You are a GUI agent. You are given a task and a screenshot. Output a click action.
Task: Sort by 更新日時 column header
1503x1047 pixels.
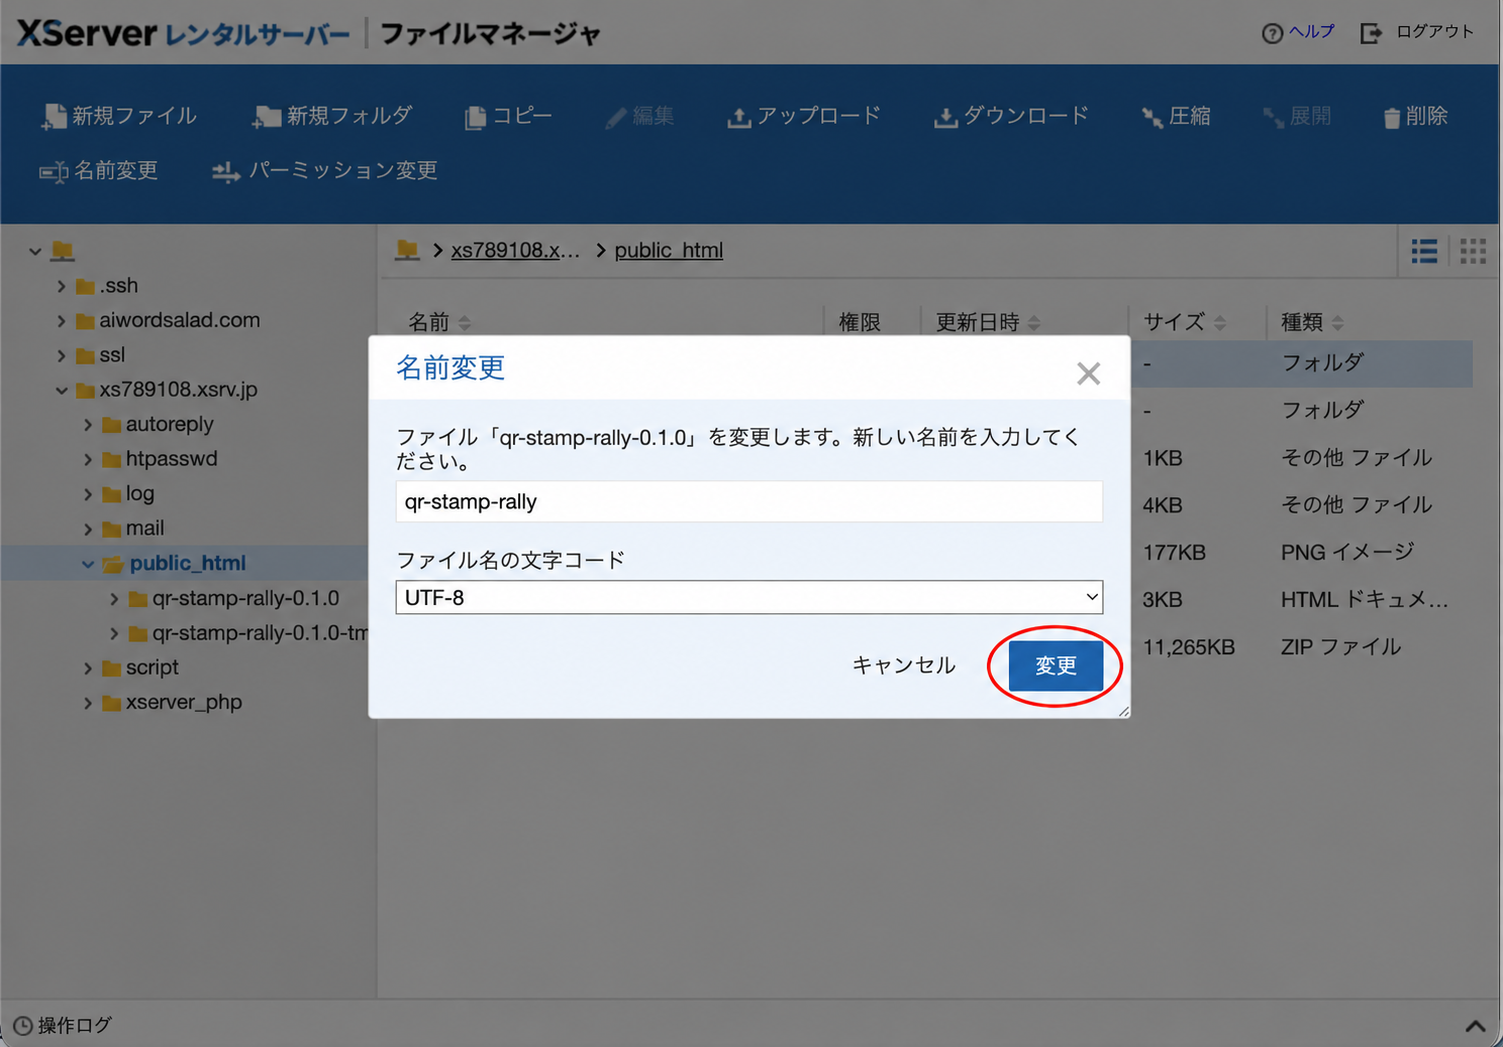click(988, 322)
